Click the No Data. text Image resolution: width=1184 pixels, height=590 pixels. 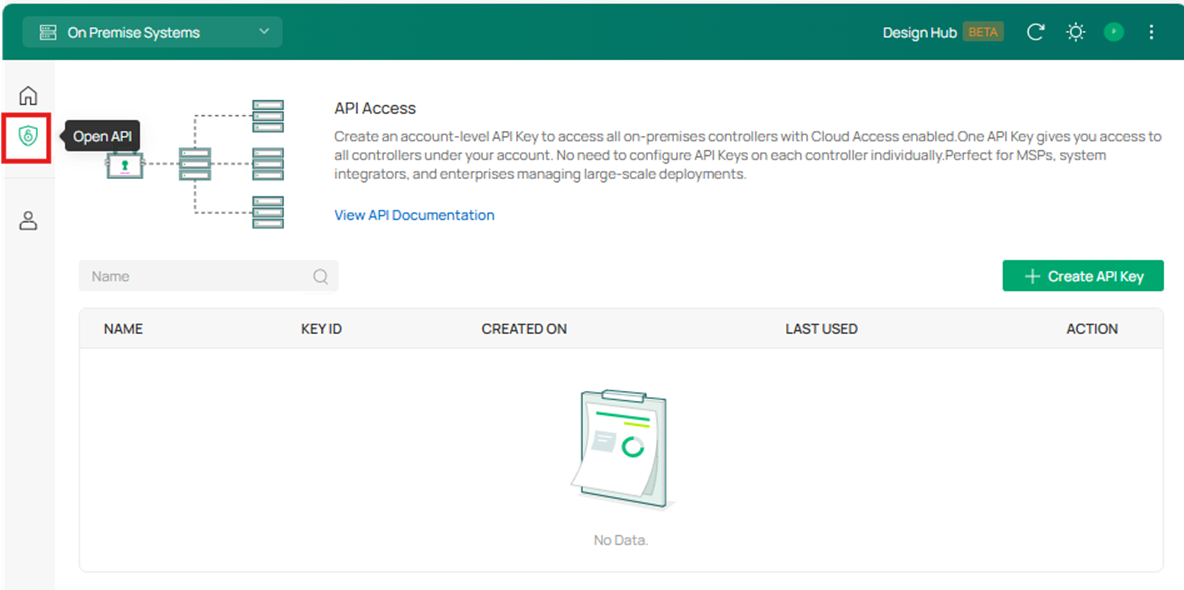621,540
